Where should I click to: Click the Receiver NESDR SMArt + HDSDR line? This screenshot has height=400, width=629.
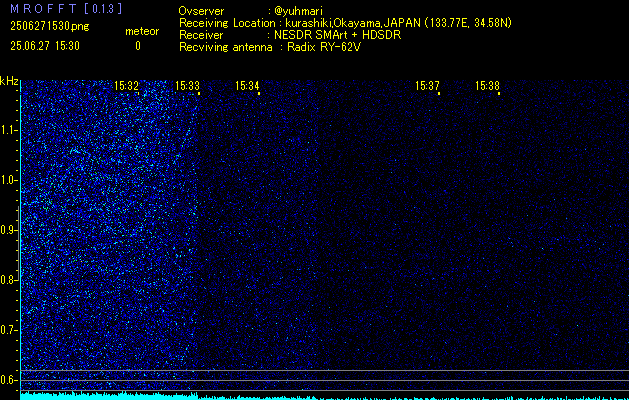[290, 35]
